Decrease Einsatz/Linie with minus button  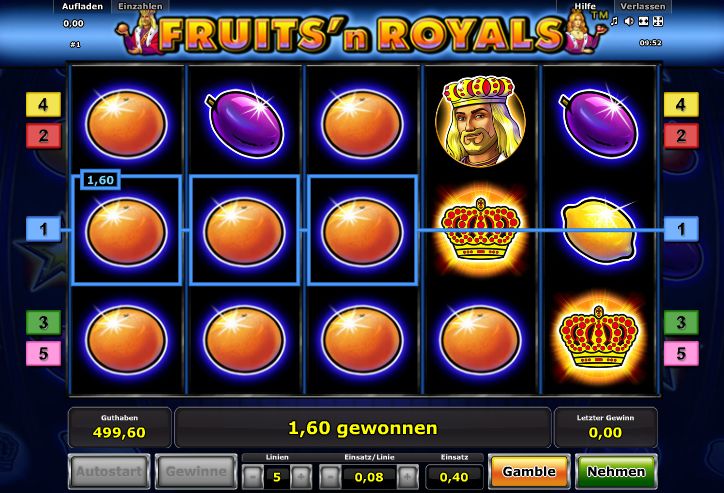pyautogui.click(x=331, y=476)
